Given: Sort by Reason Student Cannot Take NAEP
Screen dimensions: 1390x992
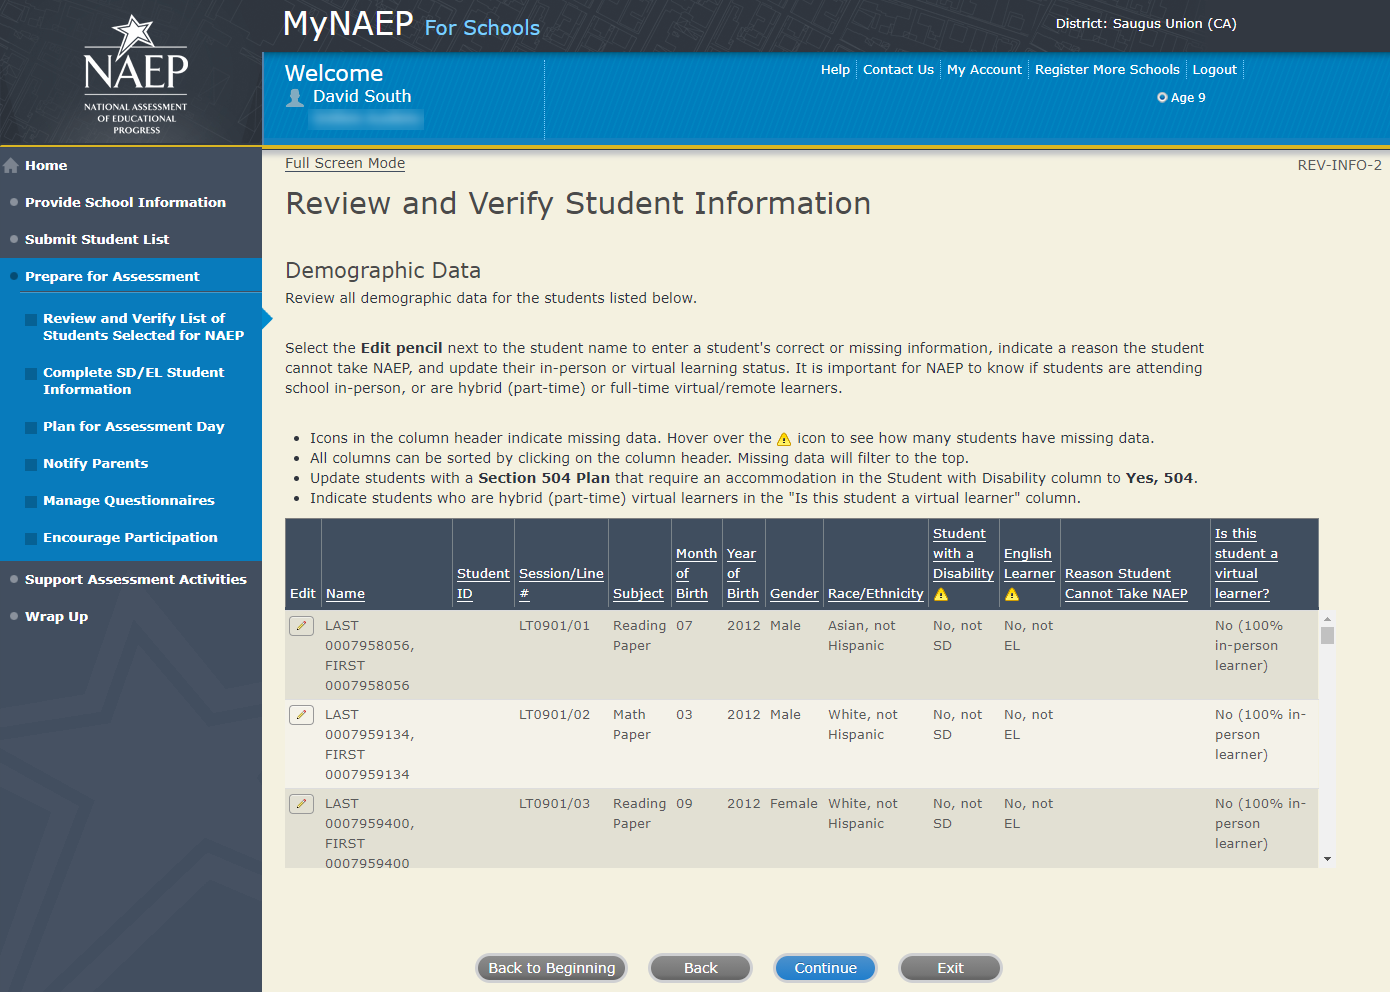Looking at the screenshot, I should coord(1126,584).
